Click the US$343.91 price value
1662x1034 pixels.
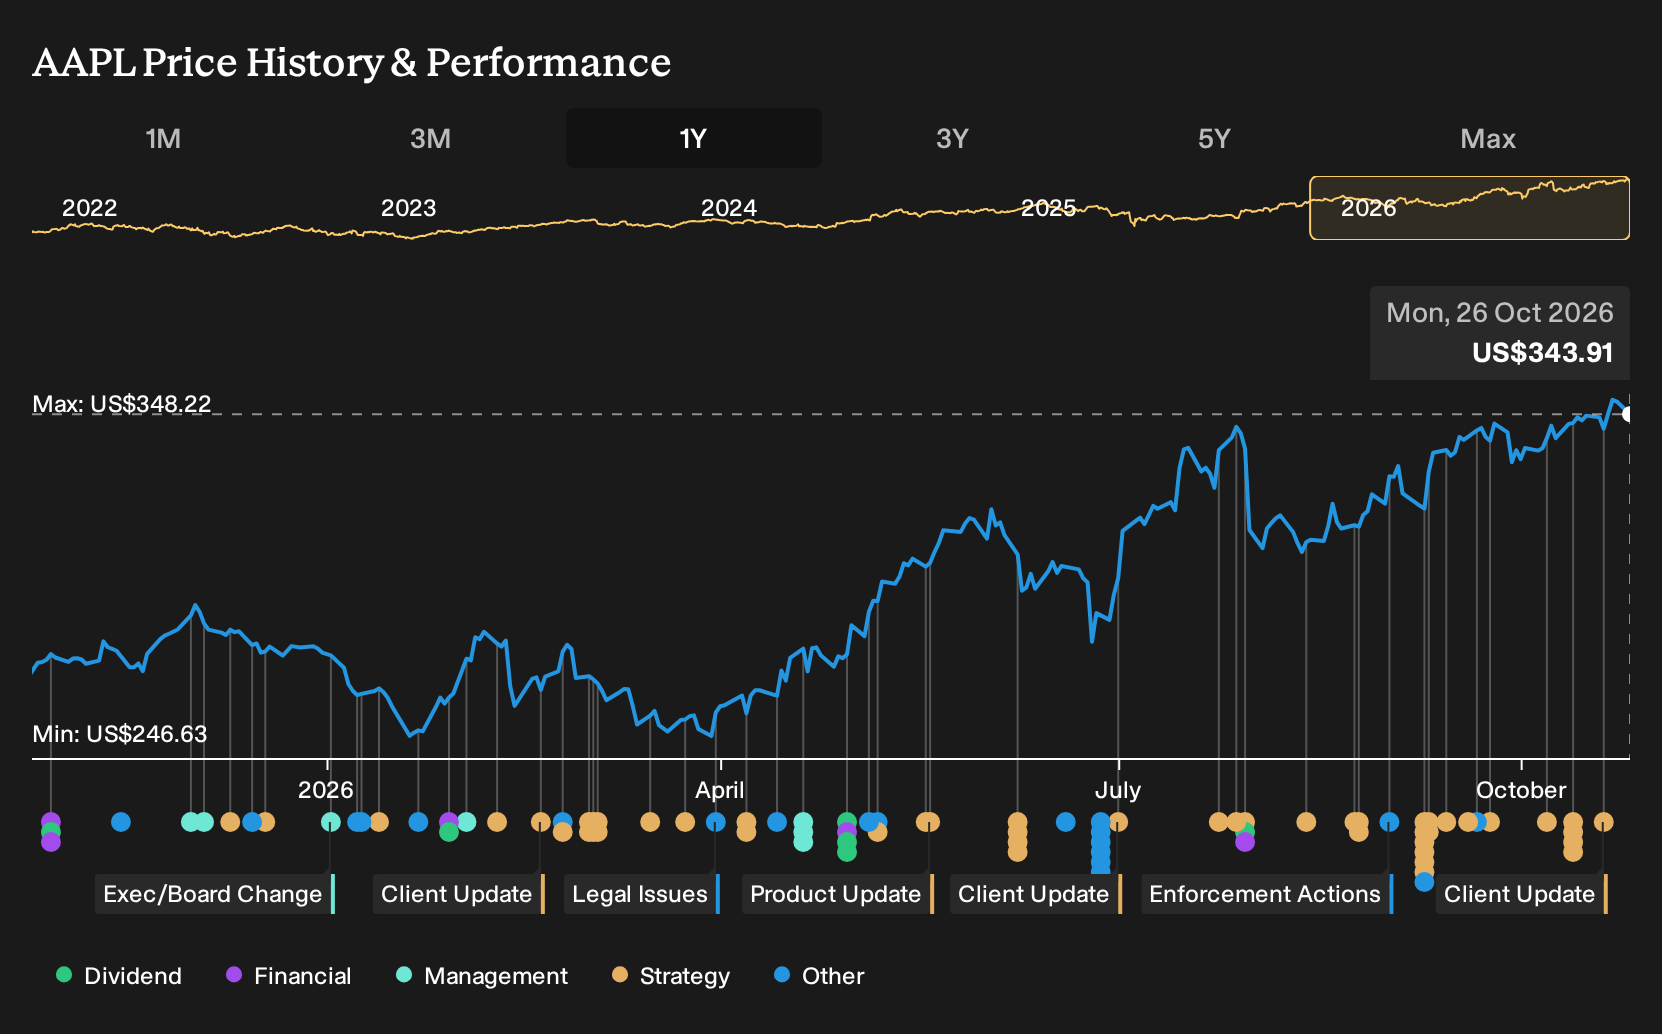click(1543, 353)
